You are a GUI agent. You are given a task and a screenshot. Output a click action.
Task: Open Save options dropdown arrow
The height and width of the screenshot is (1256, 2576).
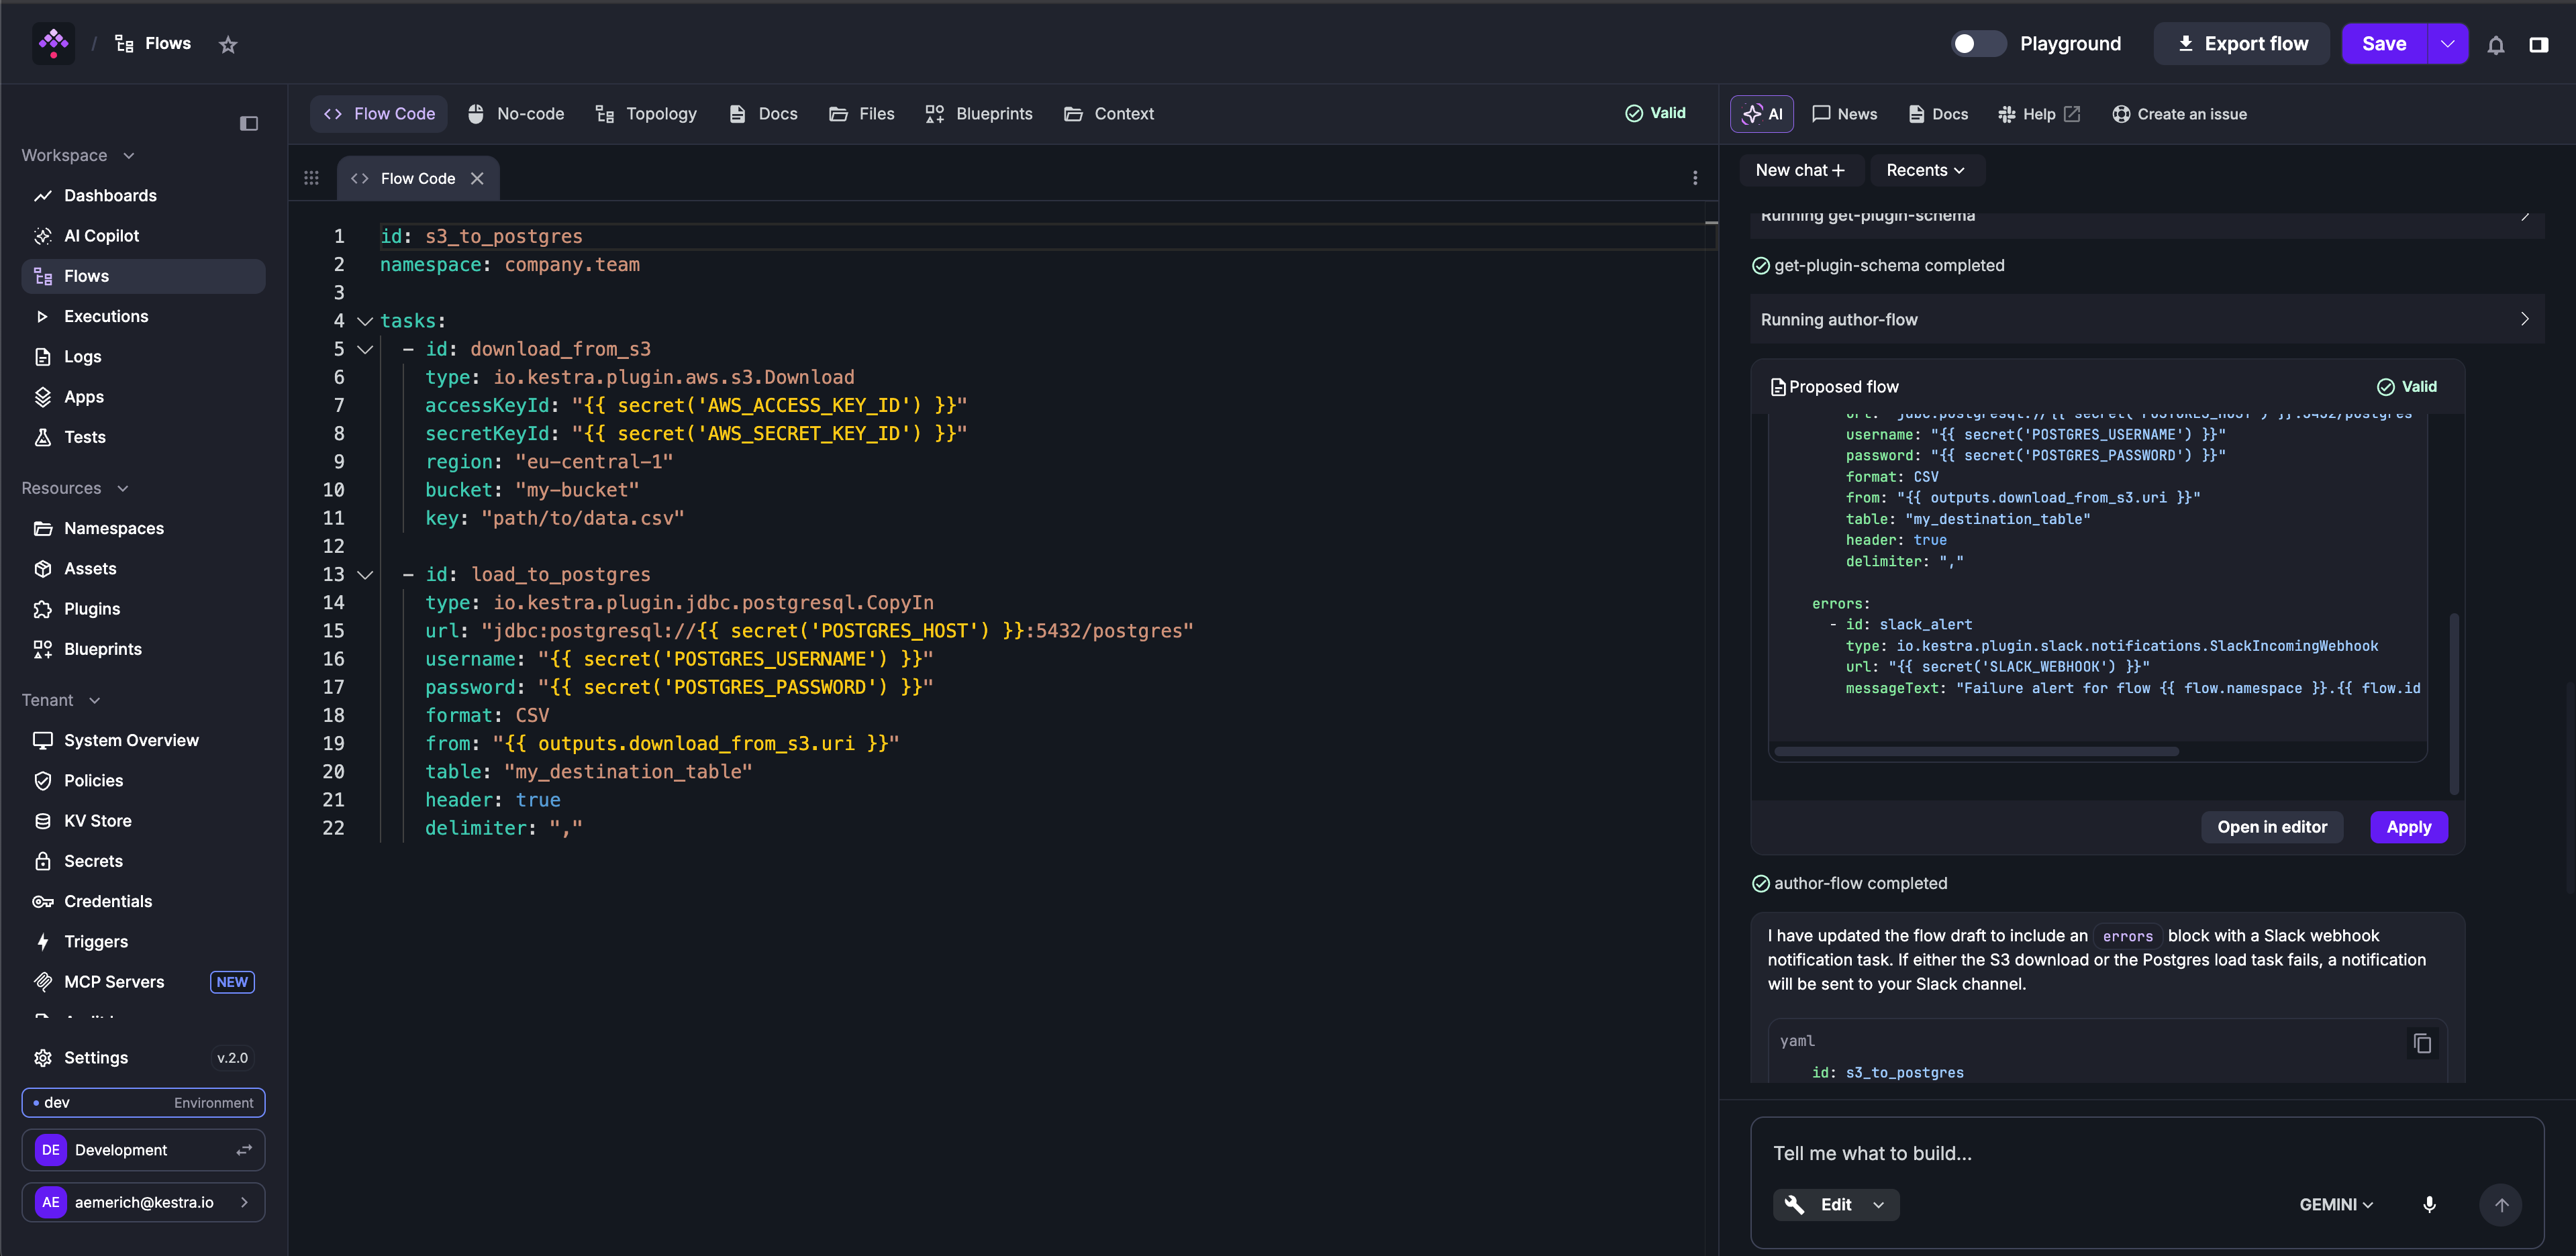[x=2447, y=44]
